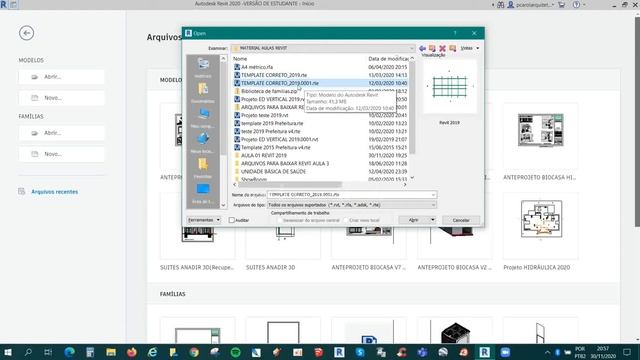Select file Projeto teste 2019.rvt
640x360 pixels.
pyautogui.click(x=264, y=115)
